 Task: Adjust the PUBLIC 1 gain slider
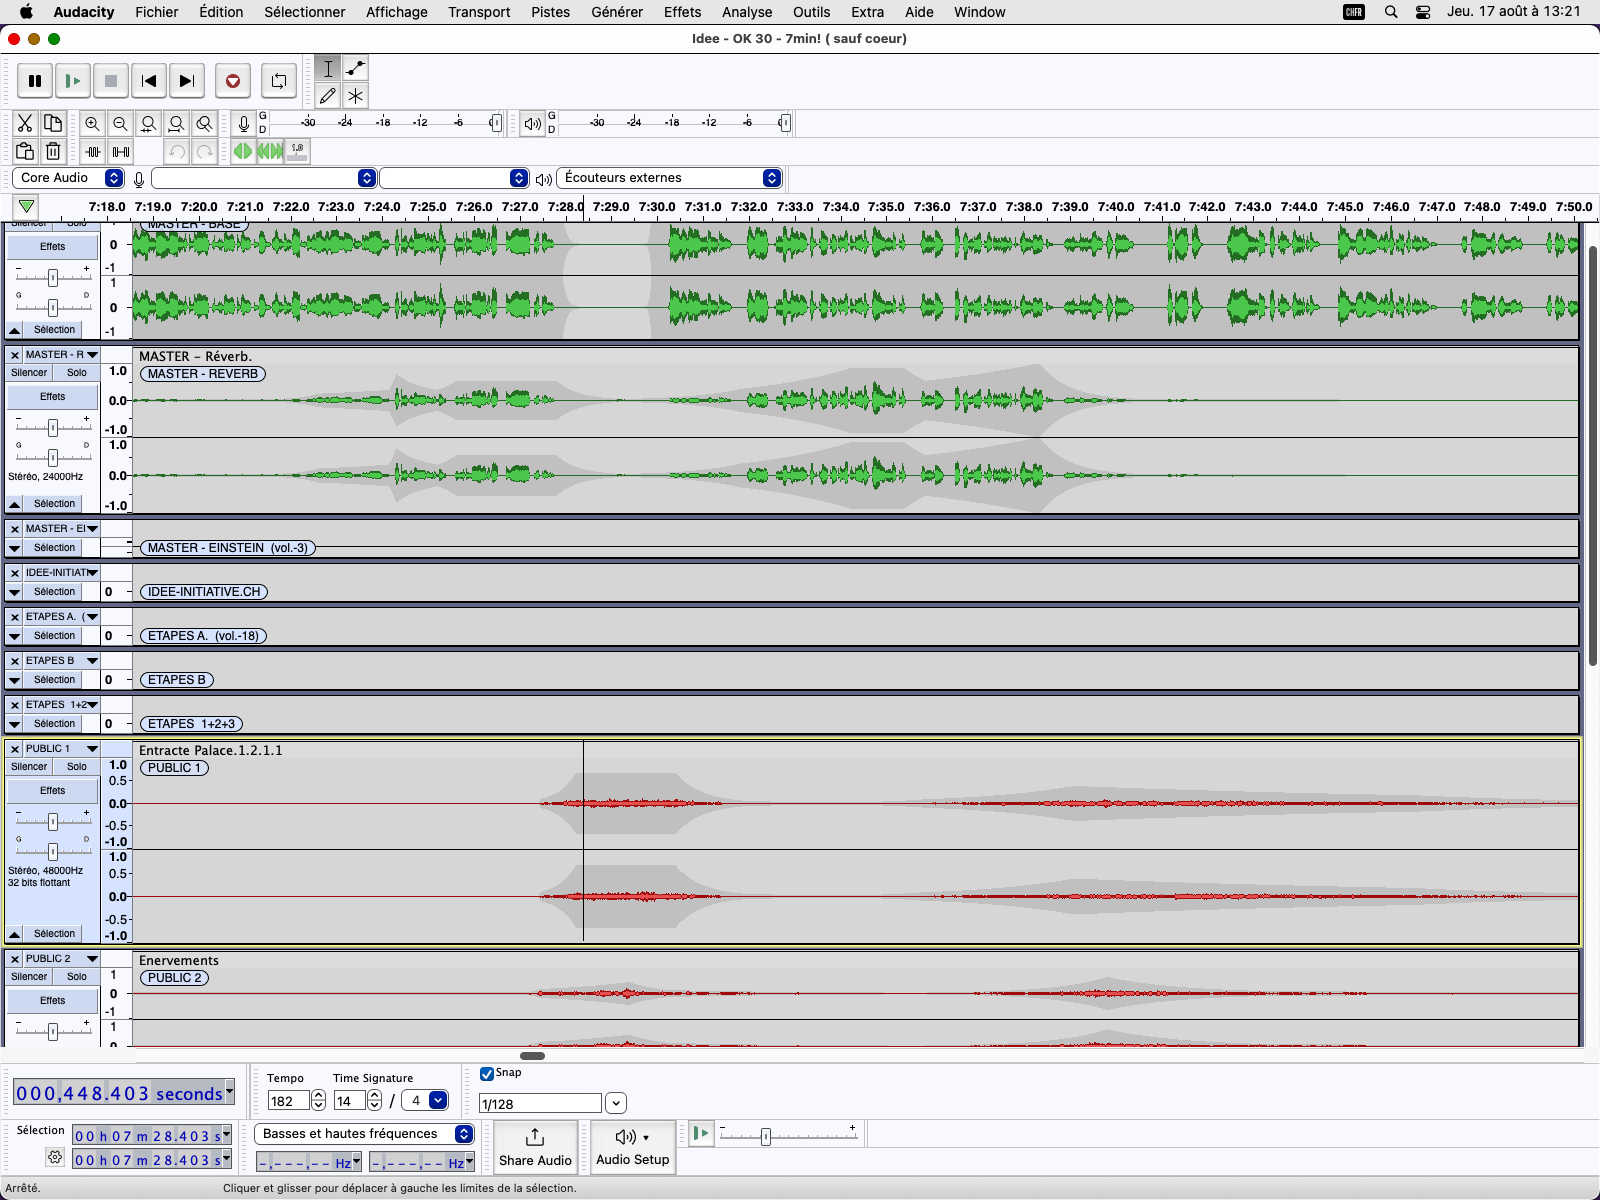[53, 822]
